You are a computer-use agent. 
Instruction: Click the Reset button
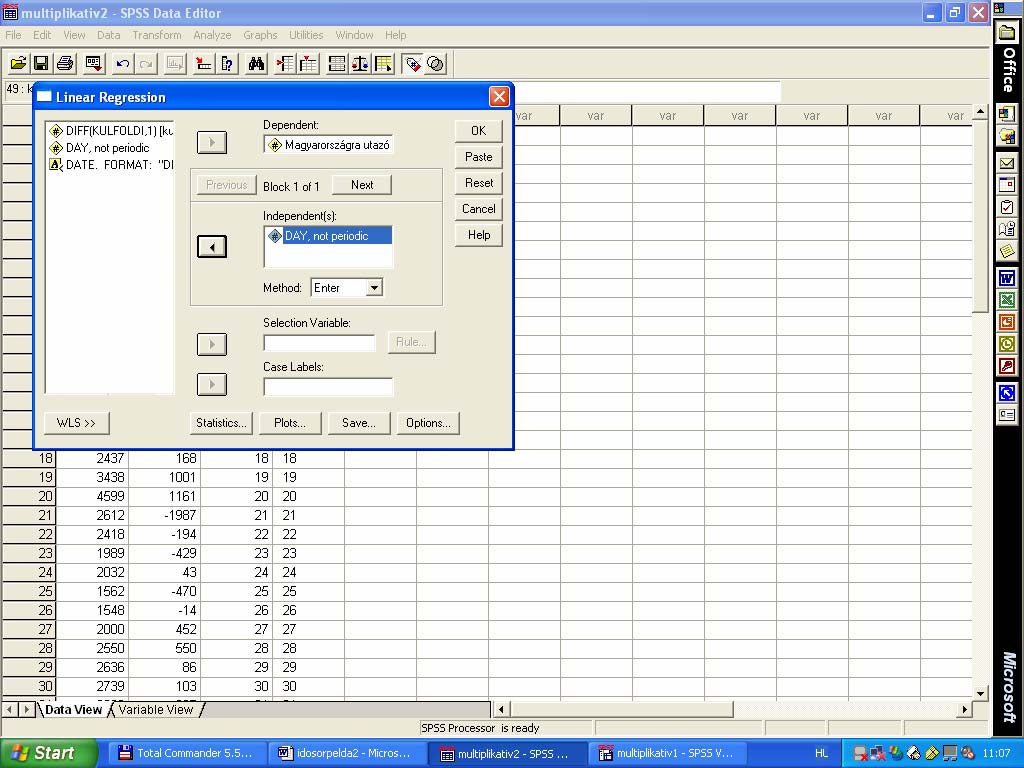pos(479,183)
